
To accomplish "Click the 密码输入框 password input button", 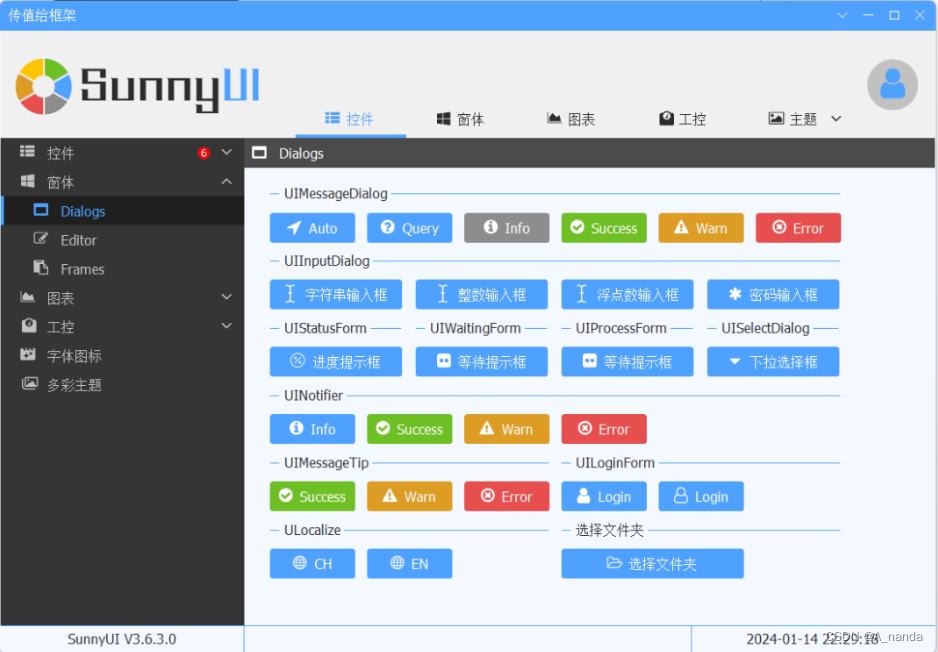I will [x=772, y=294].
